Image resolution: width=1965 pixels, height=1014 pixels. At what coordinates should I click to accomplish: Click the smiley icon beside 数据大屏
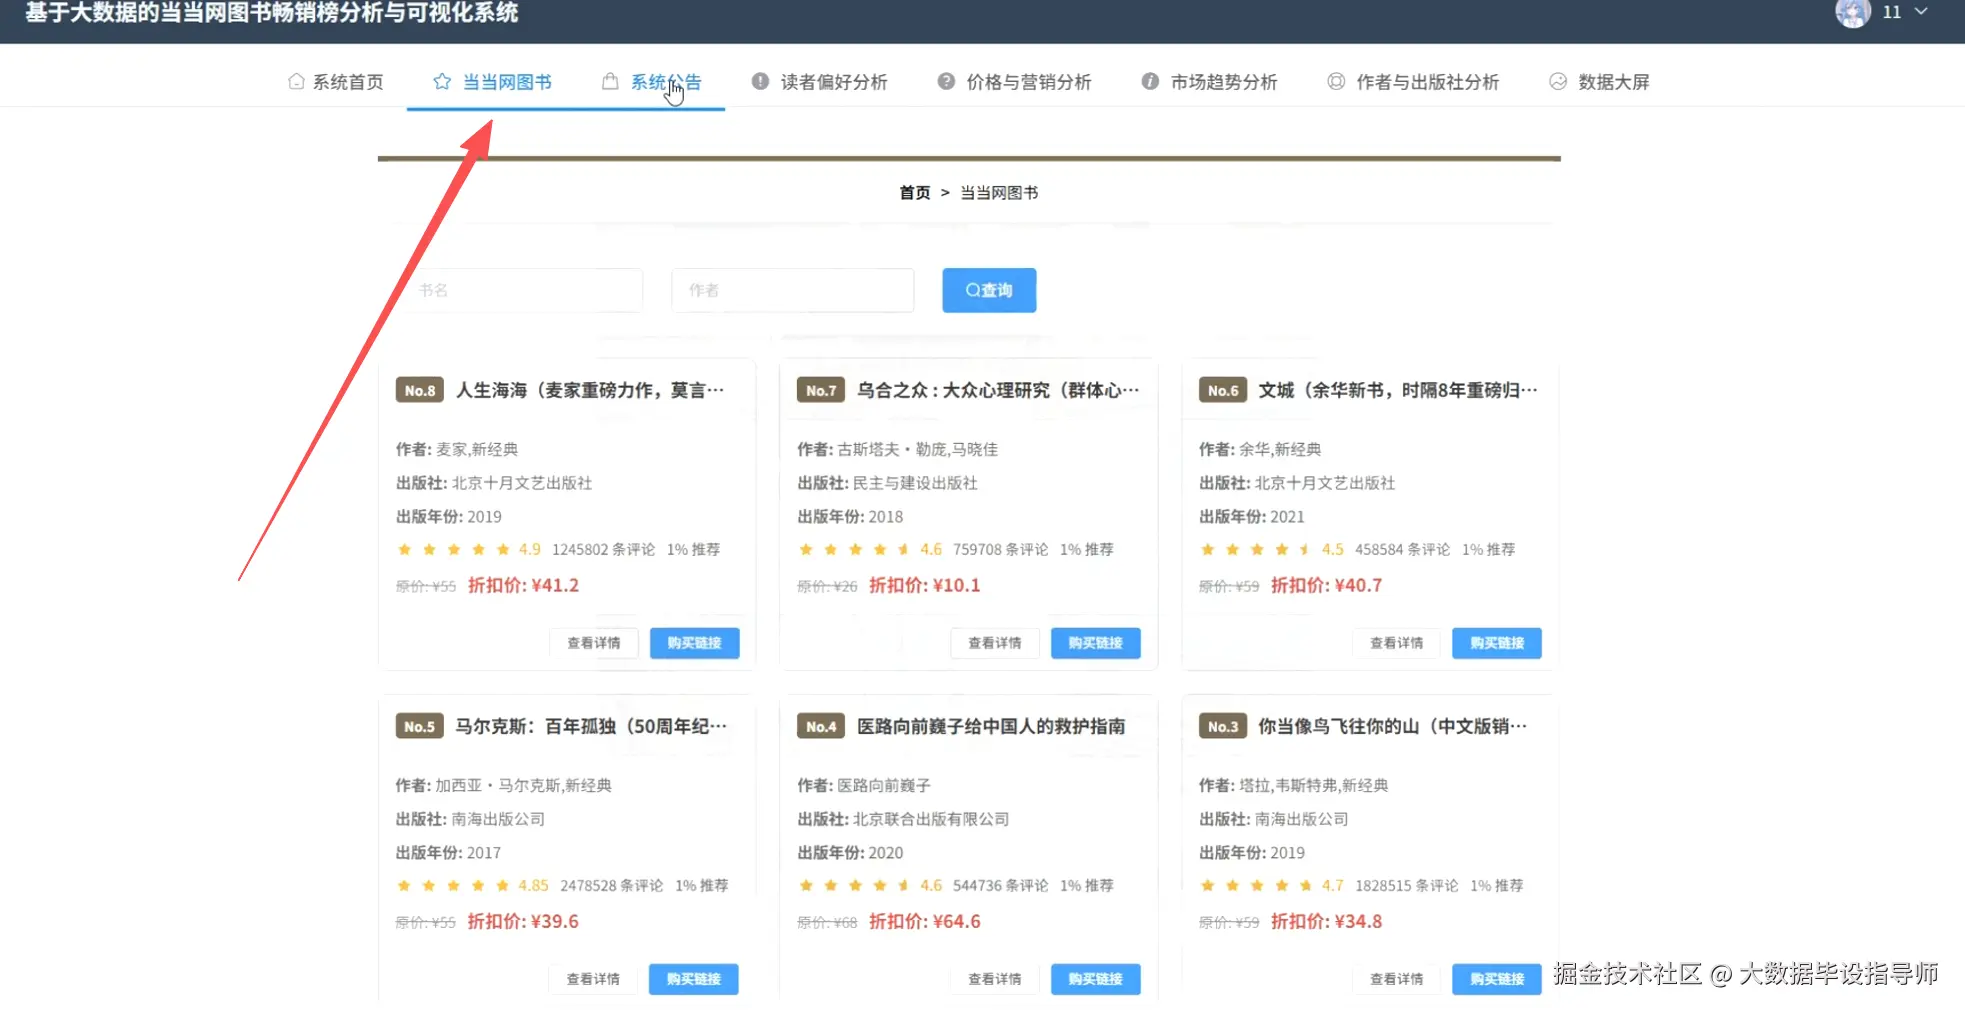point(1558,82)
